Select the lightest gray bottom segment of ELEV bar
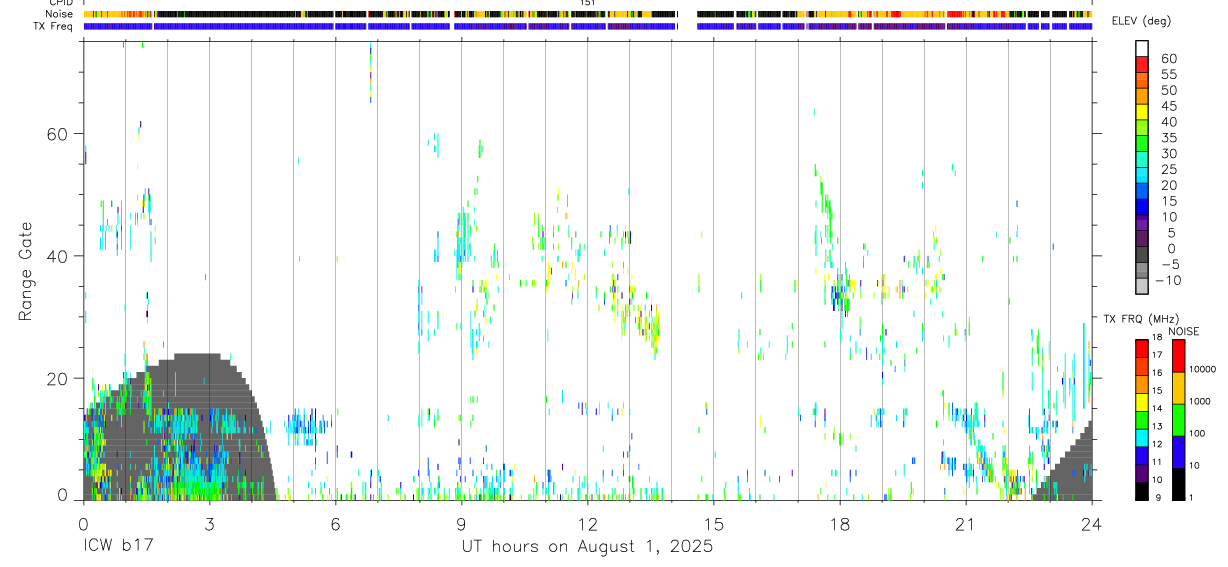The image size is (1228, 567). coord(1142,287)
